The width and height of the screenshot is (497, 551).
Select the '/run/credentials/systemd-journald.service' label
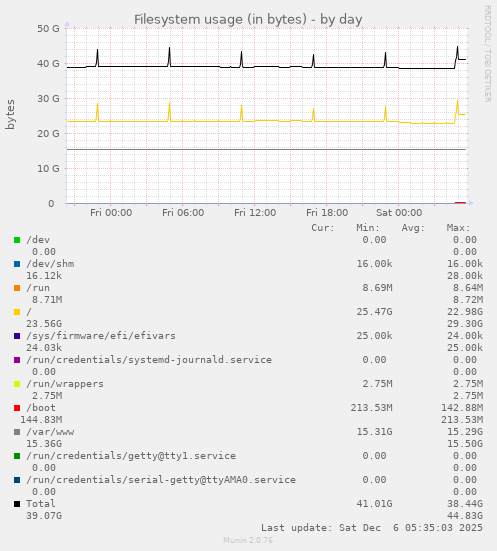(x=149, y=360)
